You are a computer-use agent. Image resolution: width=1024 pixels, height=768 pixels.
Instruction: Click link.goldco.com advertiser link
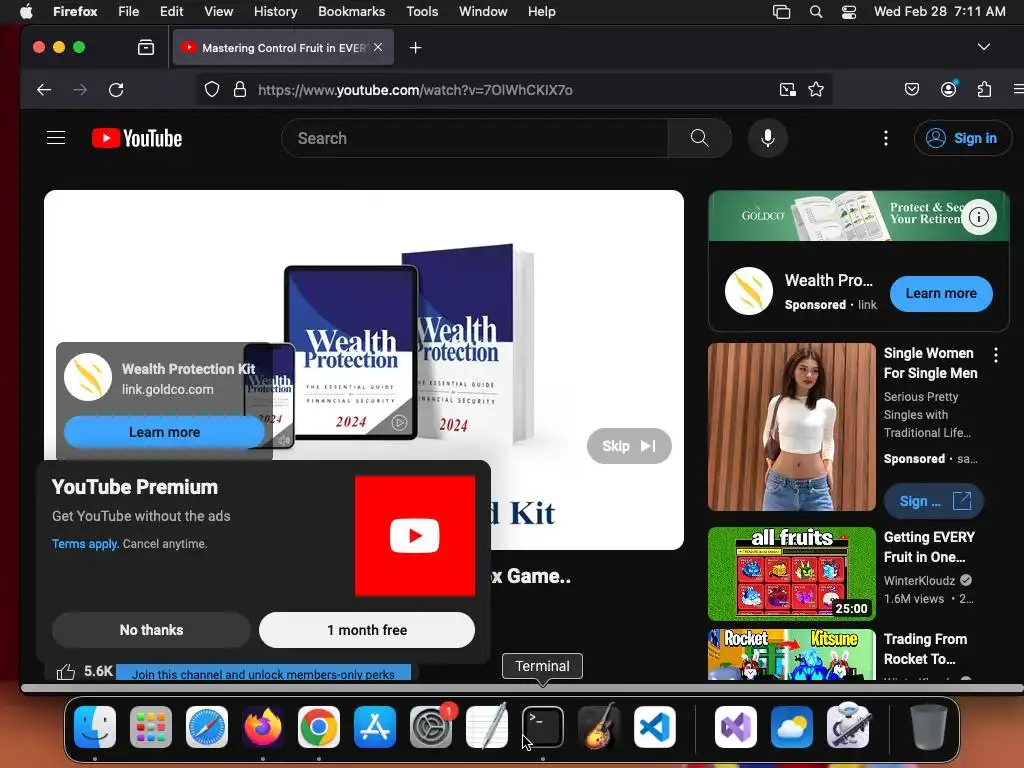[x=167, y=389]
